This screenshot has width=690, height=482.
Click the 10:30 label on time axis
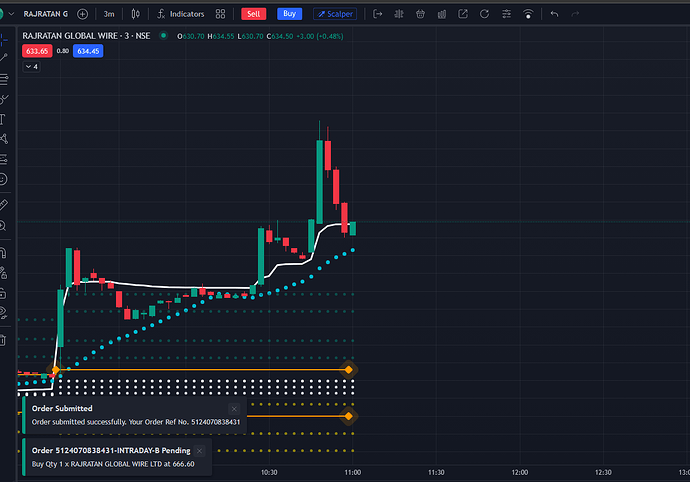269,472
